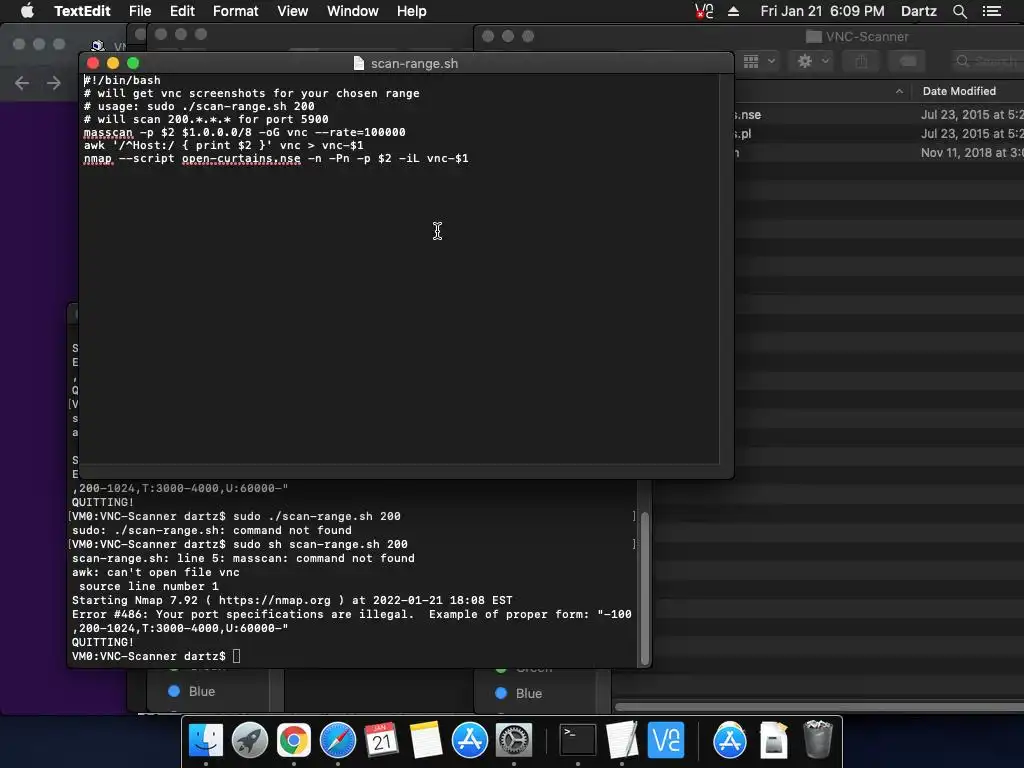The width and height of the screenshot is (1024, 768).
Task: Open System Preferences gear in Dock
Action: (x=514, y=740)
